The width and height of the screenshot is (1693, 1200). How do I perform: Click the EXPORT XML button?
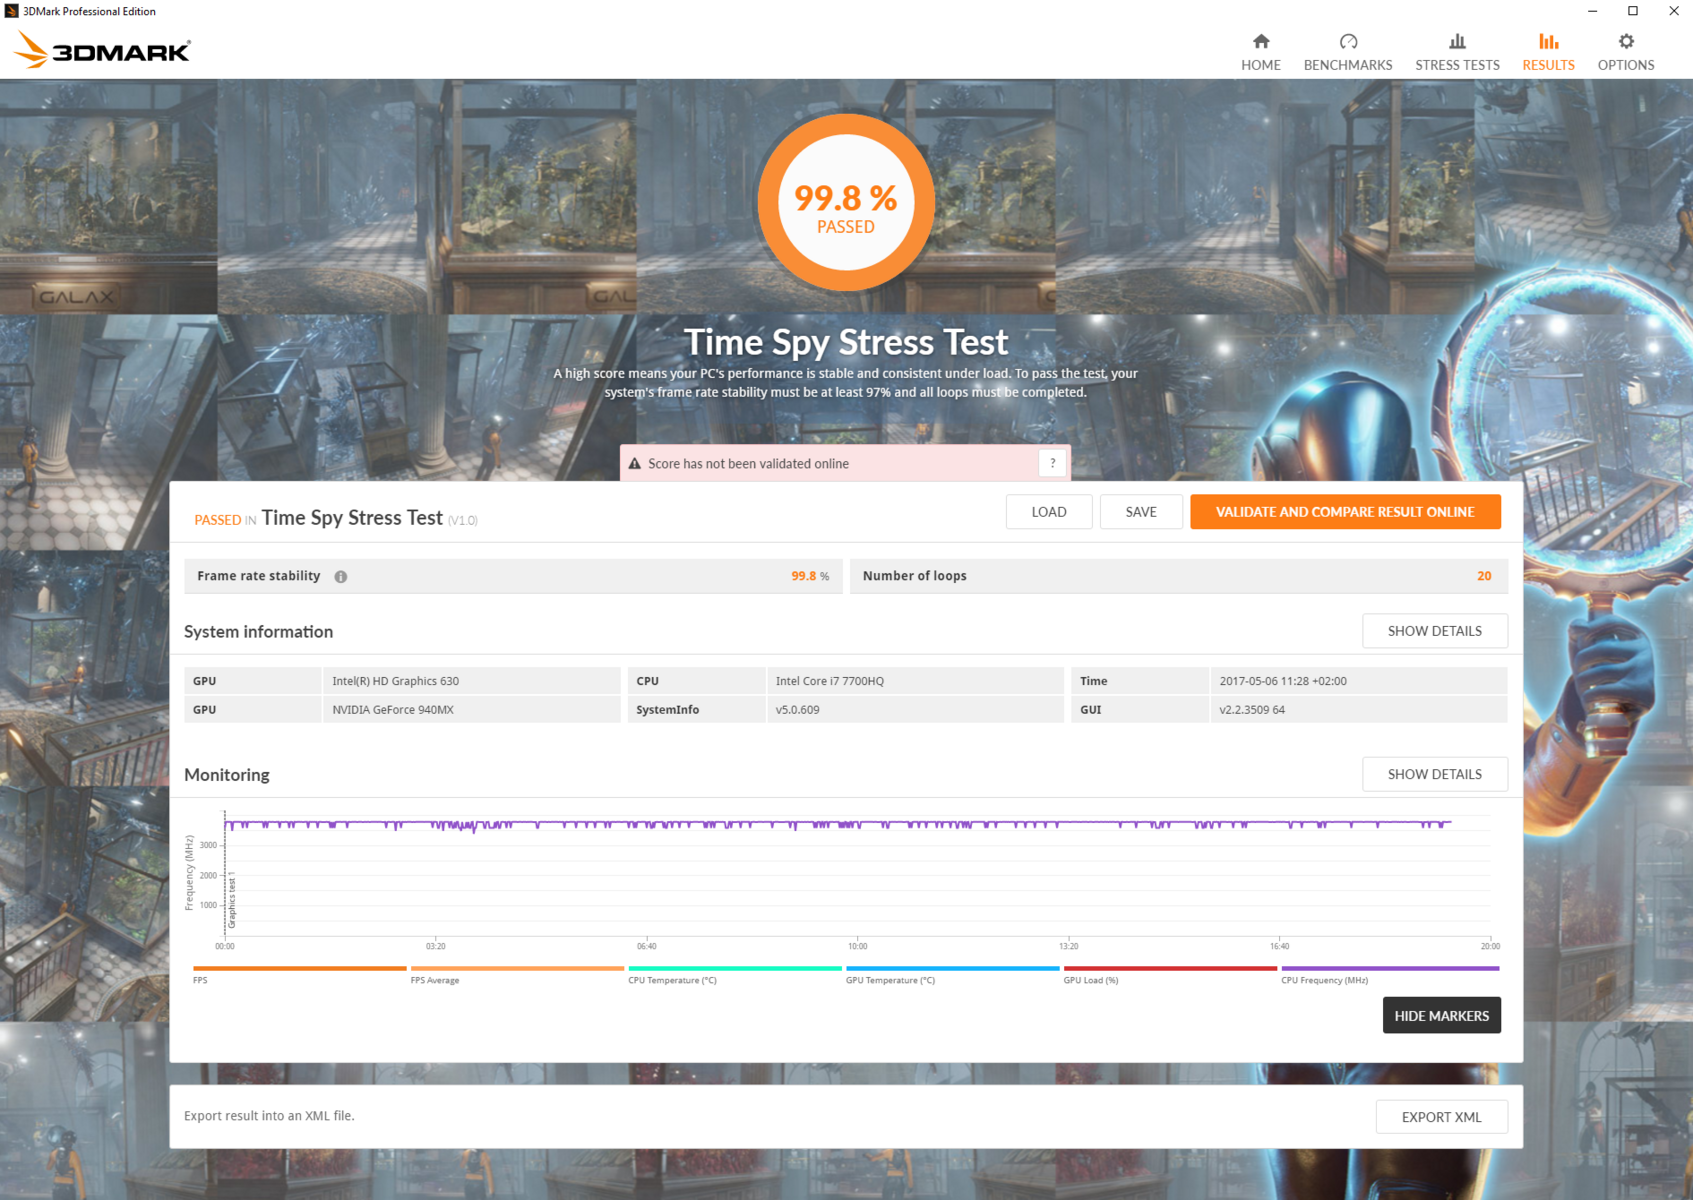tap(1442, 1117)
